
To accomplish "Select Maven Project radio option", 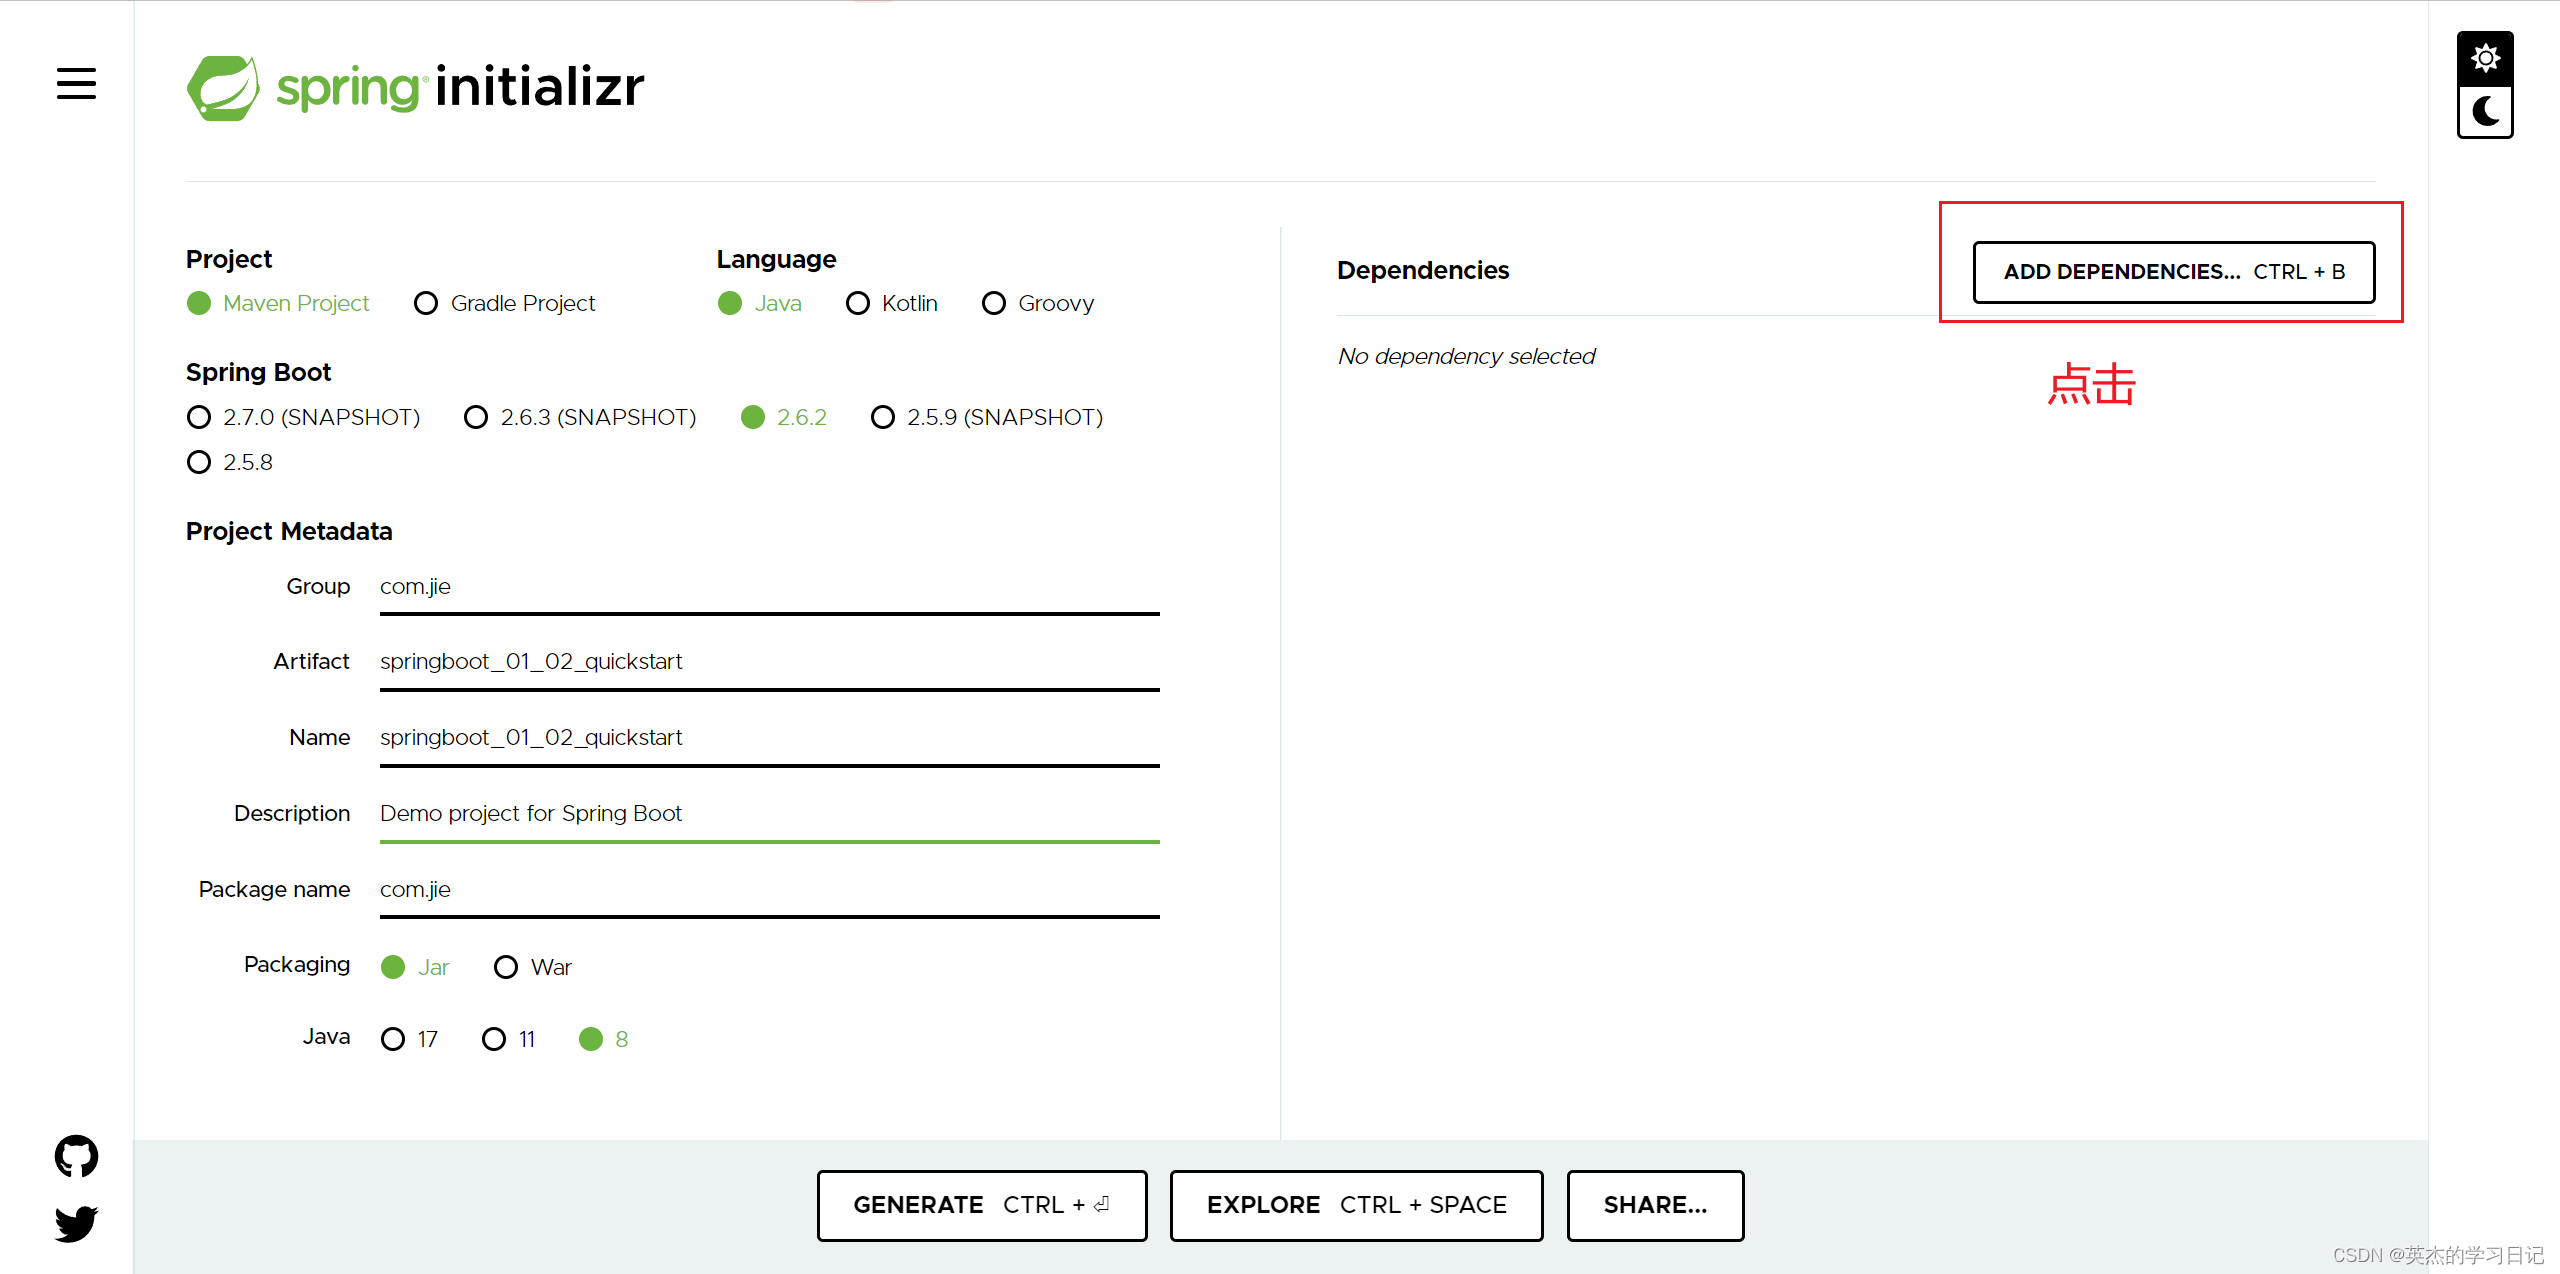I will pos(278,303).
